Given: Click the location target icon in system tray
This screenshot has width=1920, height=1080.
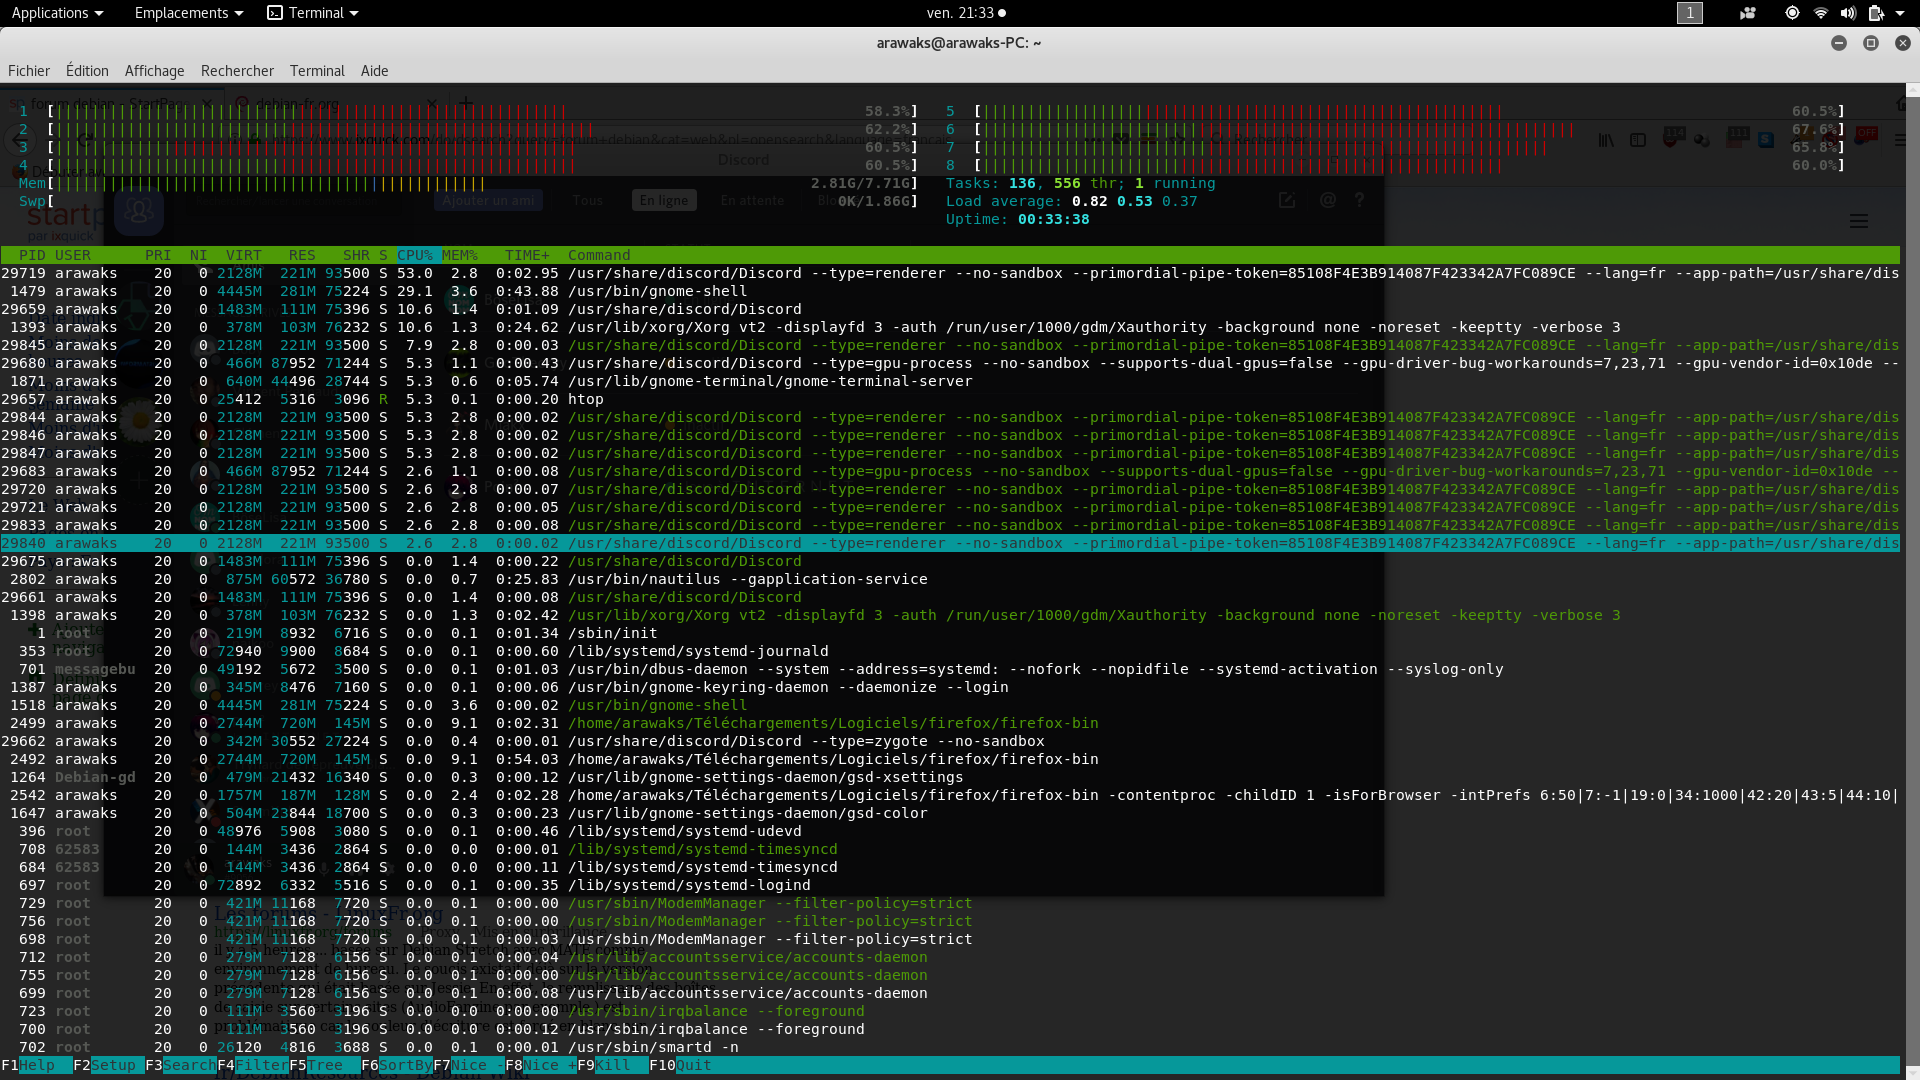Looking at the screenshot, I should pyautogui.click(x=1792, y=13).
